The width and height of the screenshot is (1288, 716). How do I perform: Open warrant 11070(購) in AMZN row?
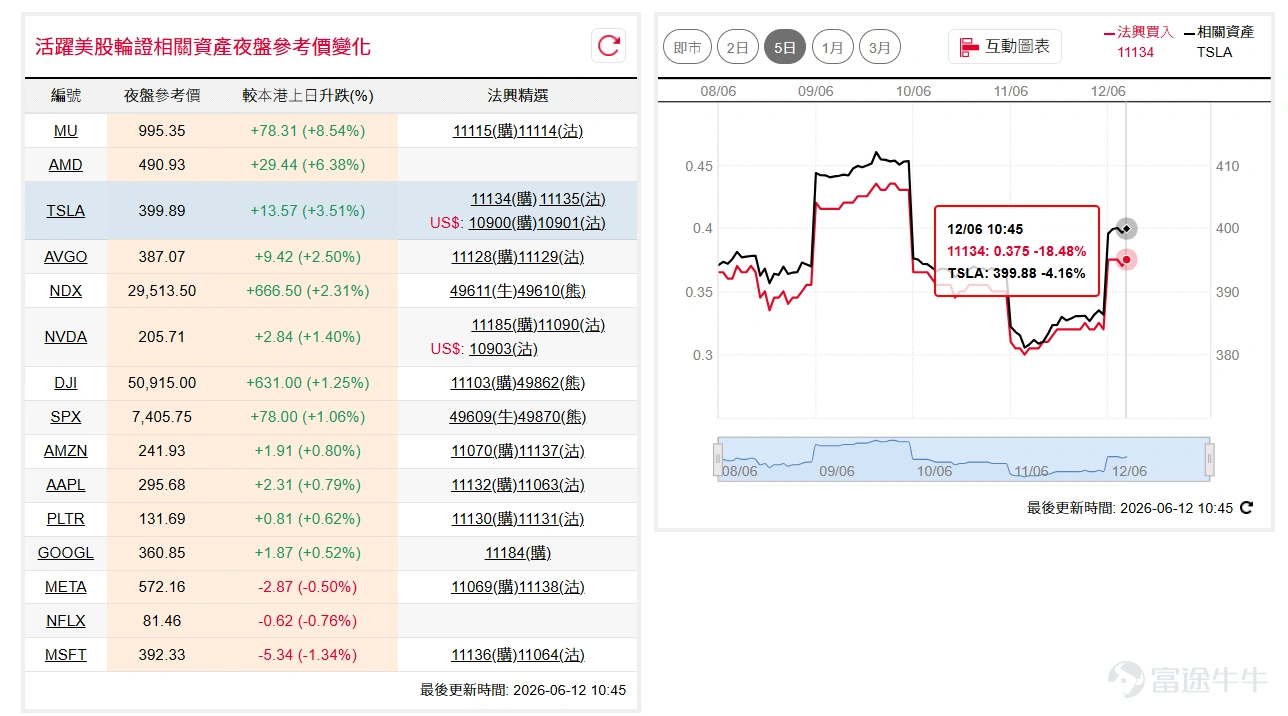(484, 451)
